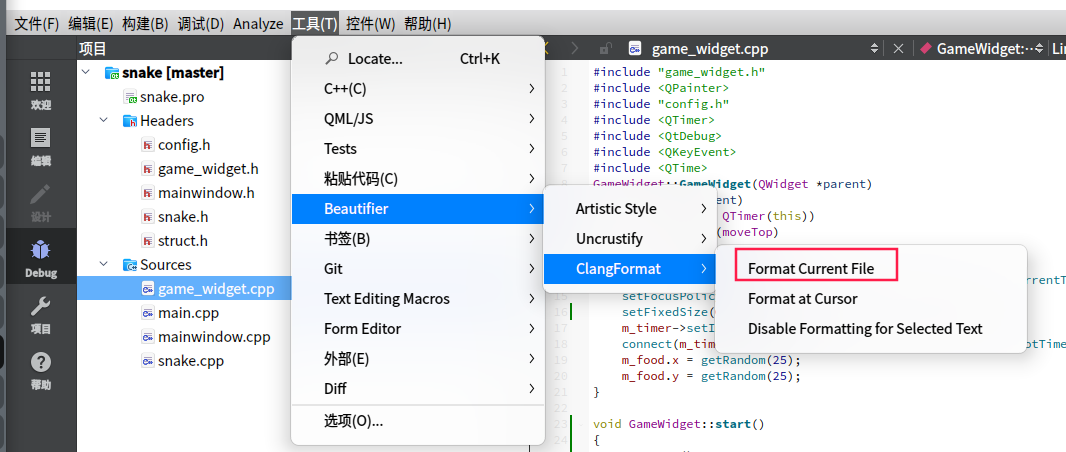The image size is (1066, 452).
Task: Expand the 书签(B) submenu
Action: pyautogui.click(x=417, y=239)
